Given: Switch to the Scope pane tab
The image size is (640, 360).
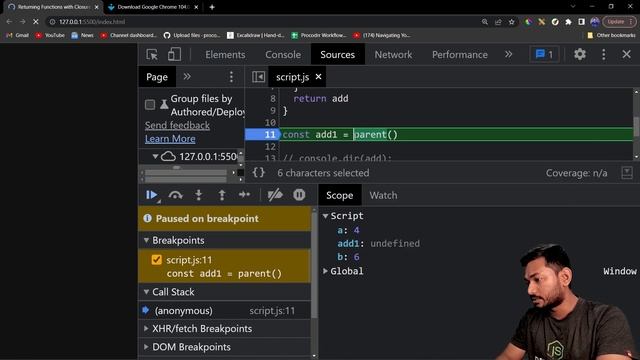Looking at the screenshot, I should click(340, 195).
